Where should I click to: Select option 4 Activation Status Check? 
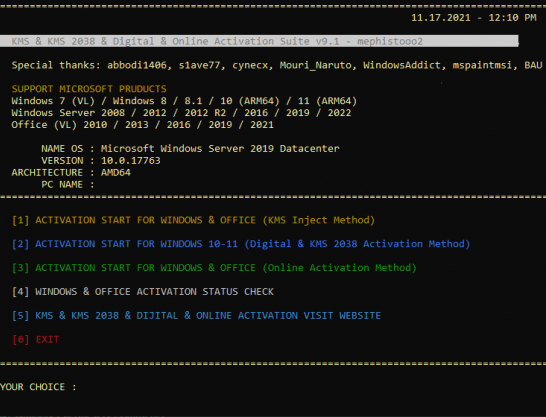(143, 292)
